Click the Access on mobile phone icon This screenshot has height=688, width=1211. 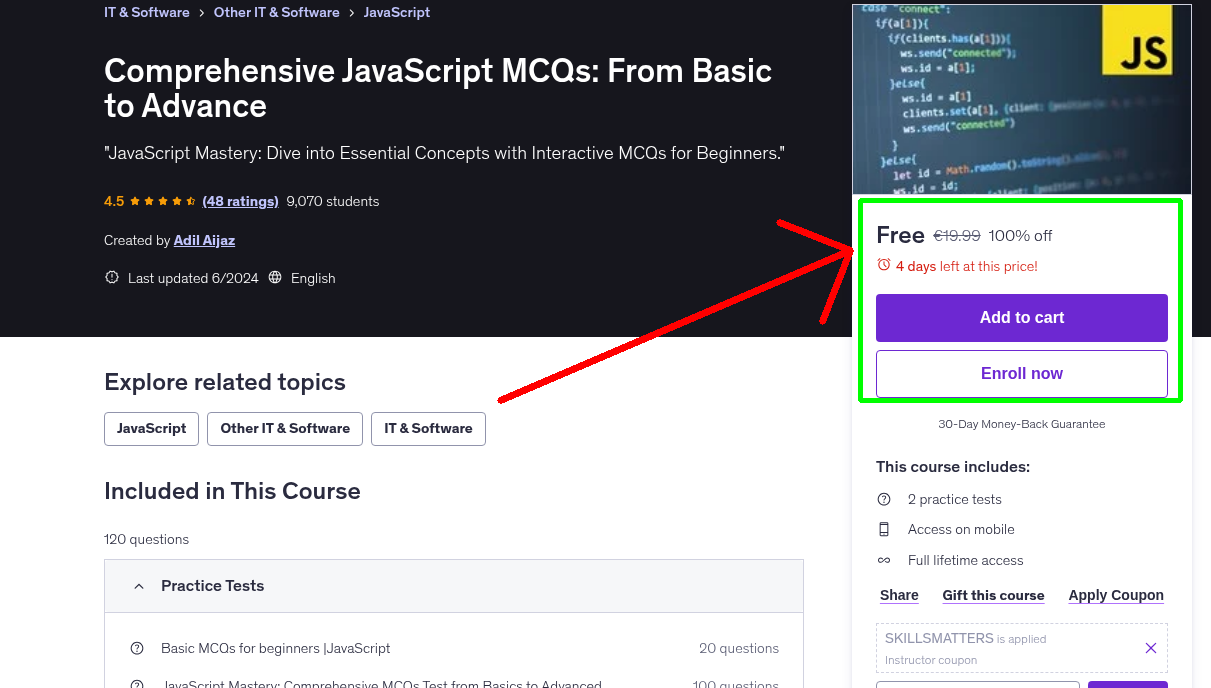click(x=884, y=529)
